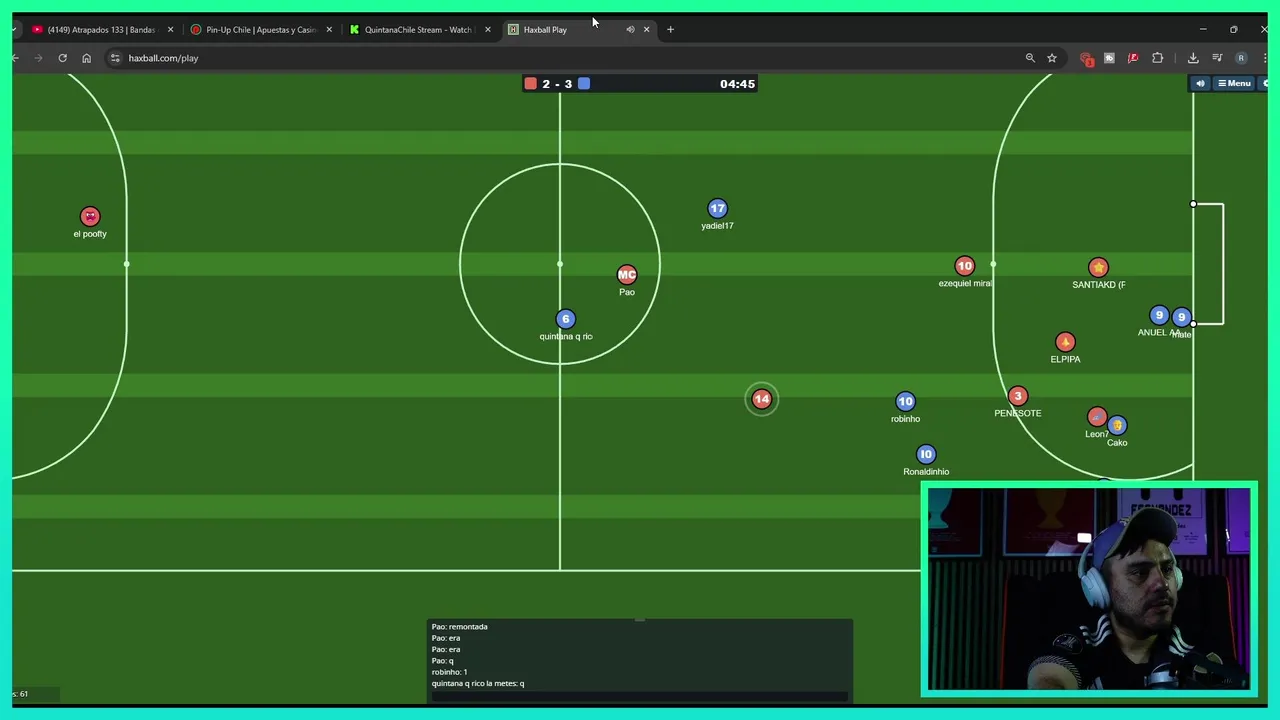The width and height of the screenshot is (1280, 720).
Task: Open the Haxball Menu button
Action: pyautogui.click(x=1234, y=84)
